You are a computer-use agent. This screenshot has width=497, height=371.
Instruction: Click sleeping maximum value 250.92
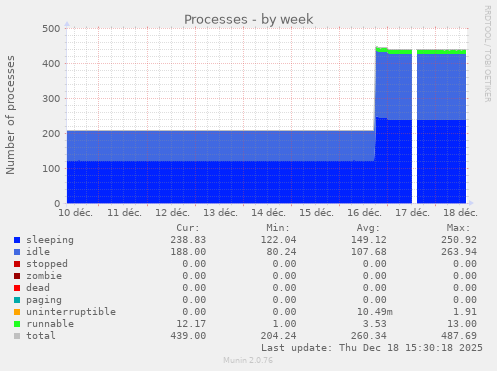[x=459, y=240]
